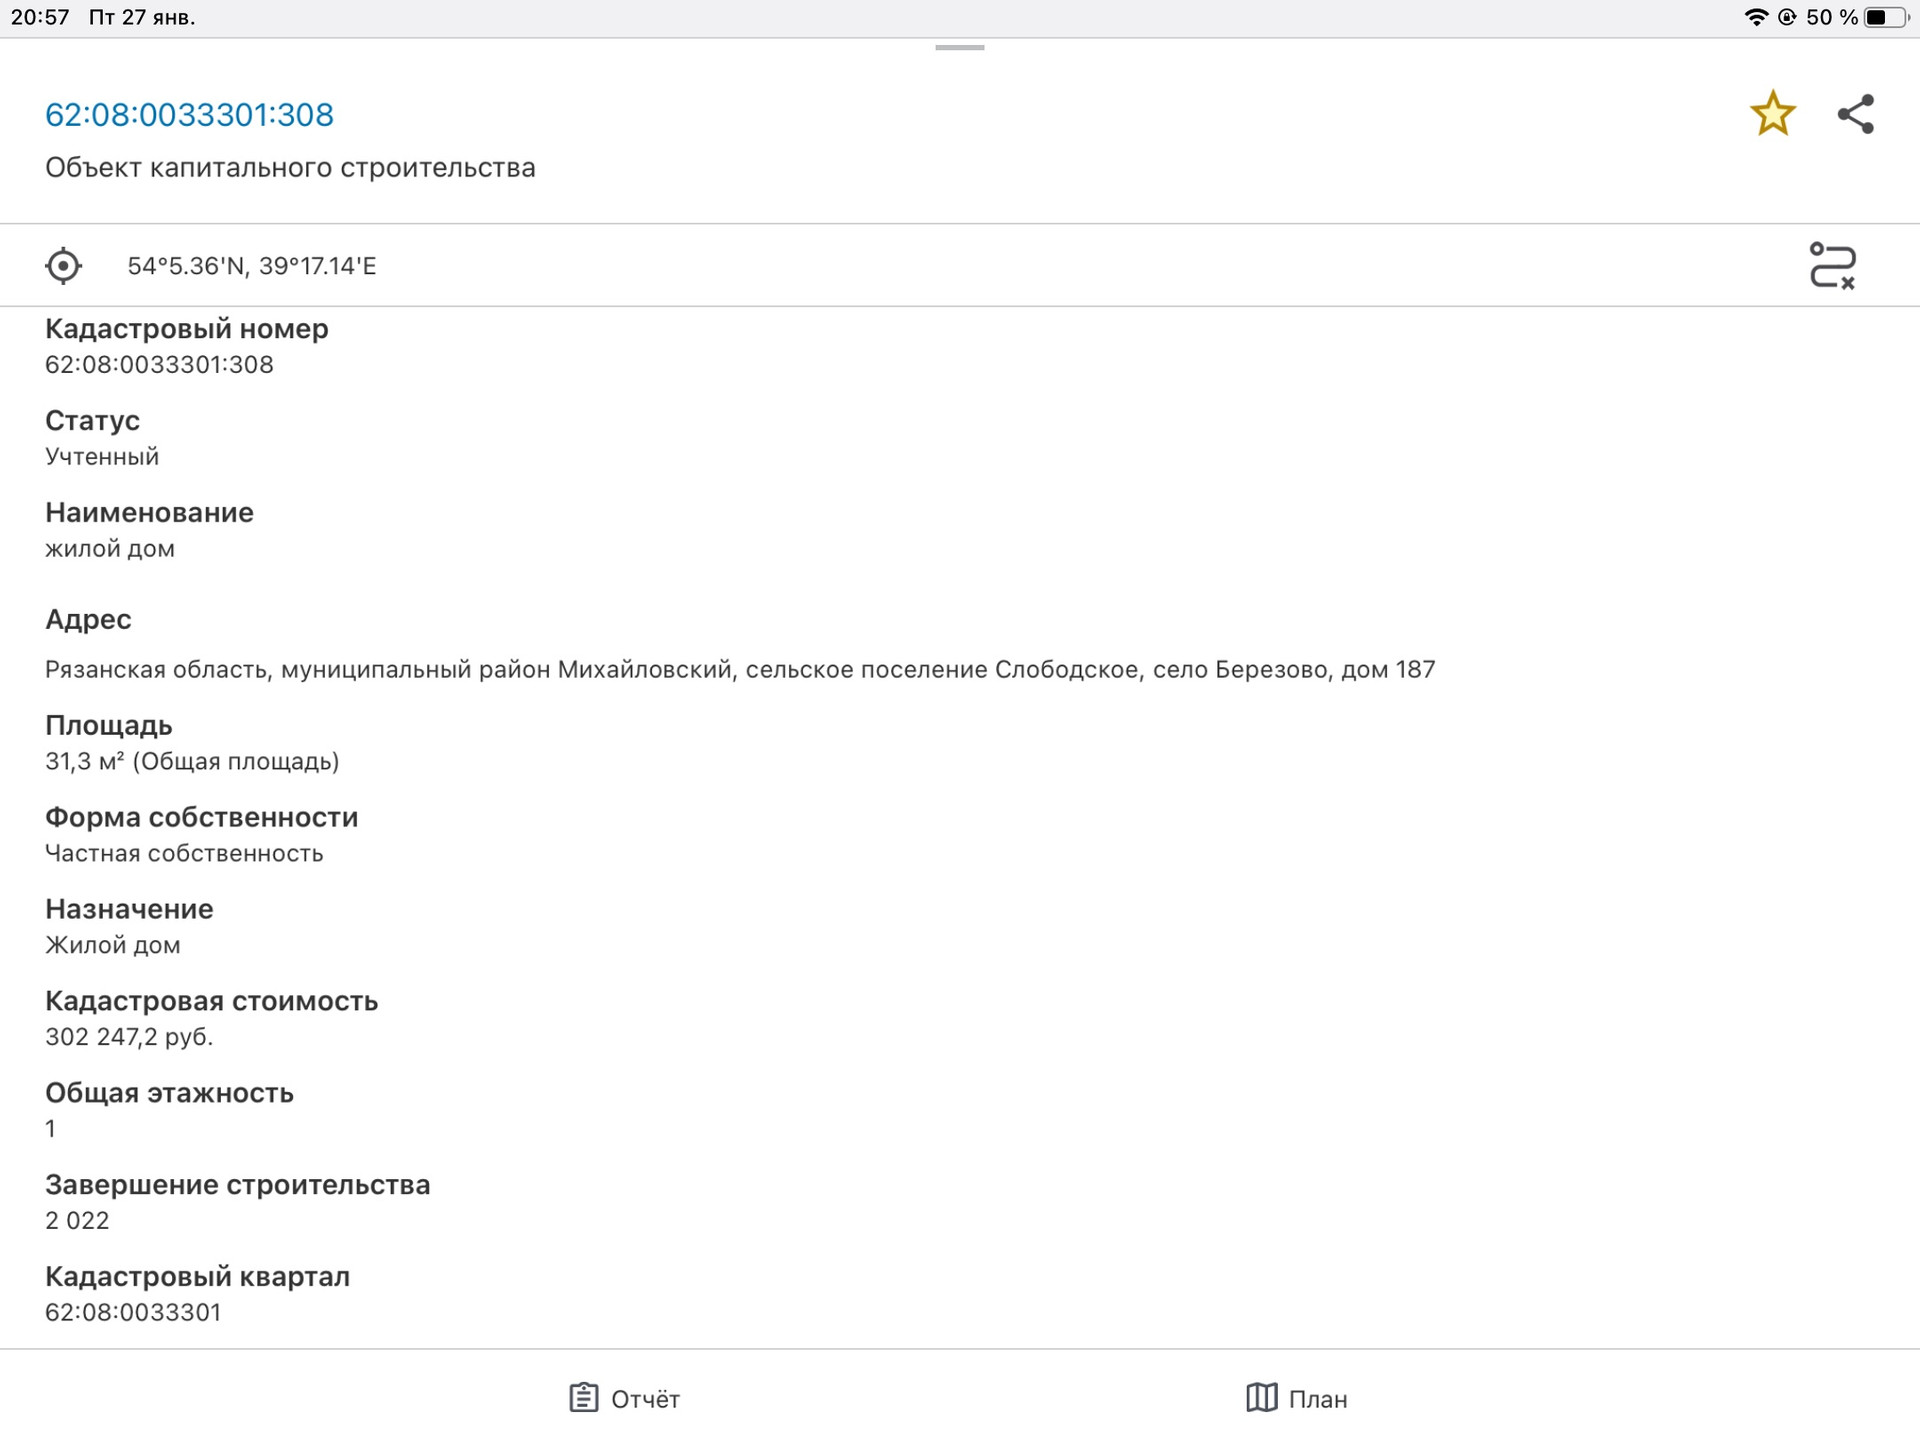Open the share icon menu
This screenshot has width=1920, height=1440.
pos(1855,114)
